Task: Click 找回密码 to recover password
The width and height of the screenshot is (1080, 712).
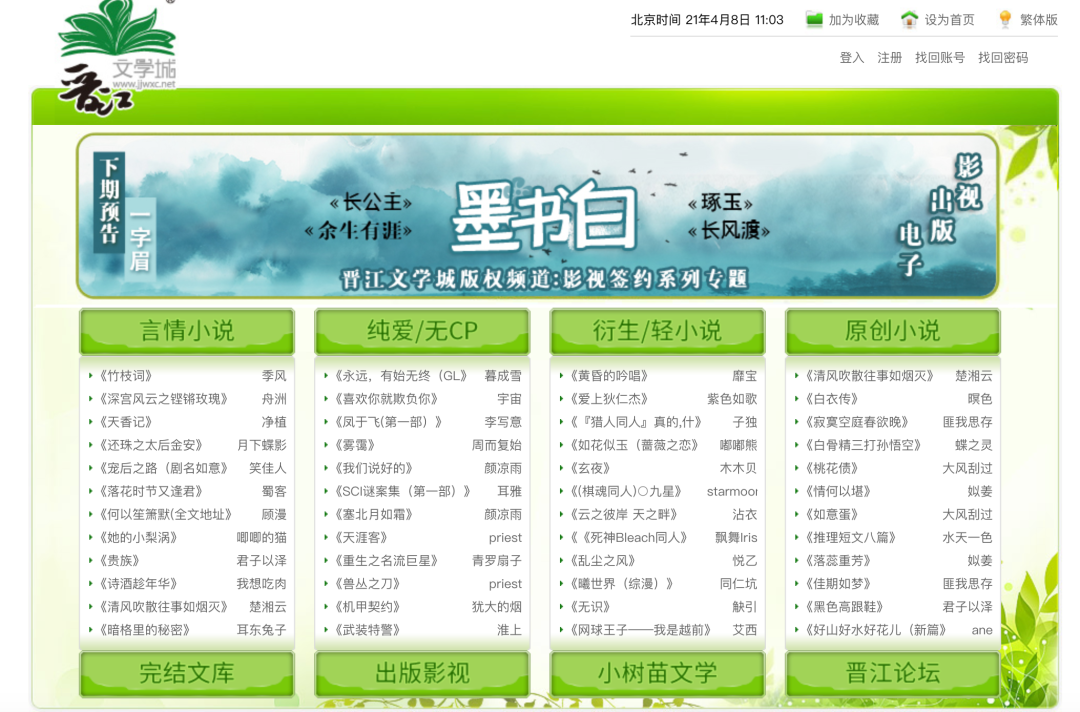Action: tap(1003, 58)
